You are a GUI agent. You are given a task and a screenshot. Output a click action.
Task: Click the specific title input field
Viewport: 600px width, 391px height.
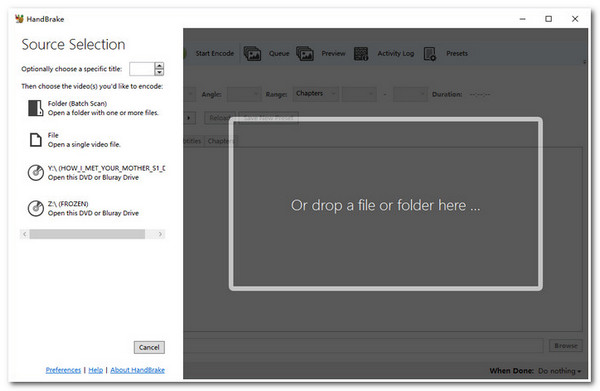pos(142,69)
